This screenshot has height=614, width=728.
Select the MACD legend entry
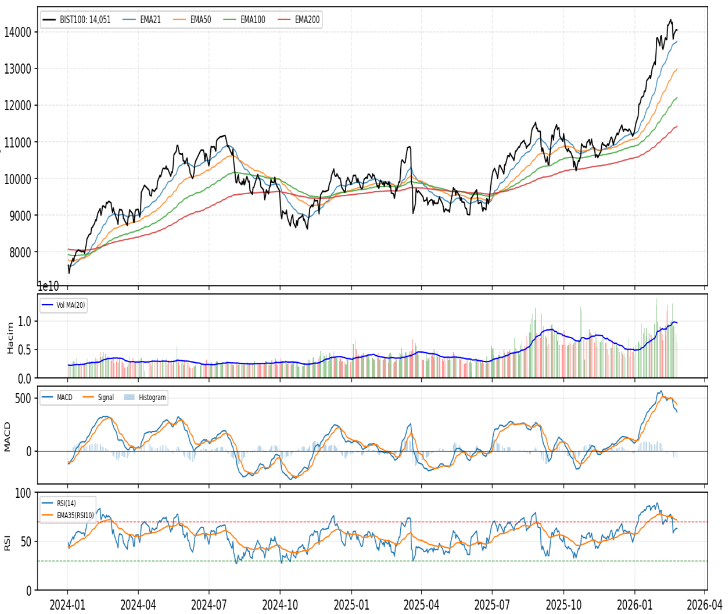click(x=64, y=397)
